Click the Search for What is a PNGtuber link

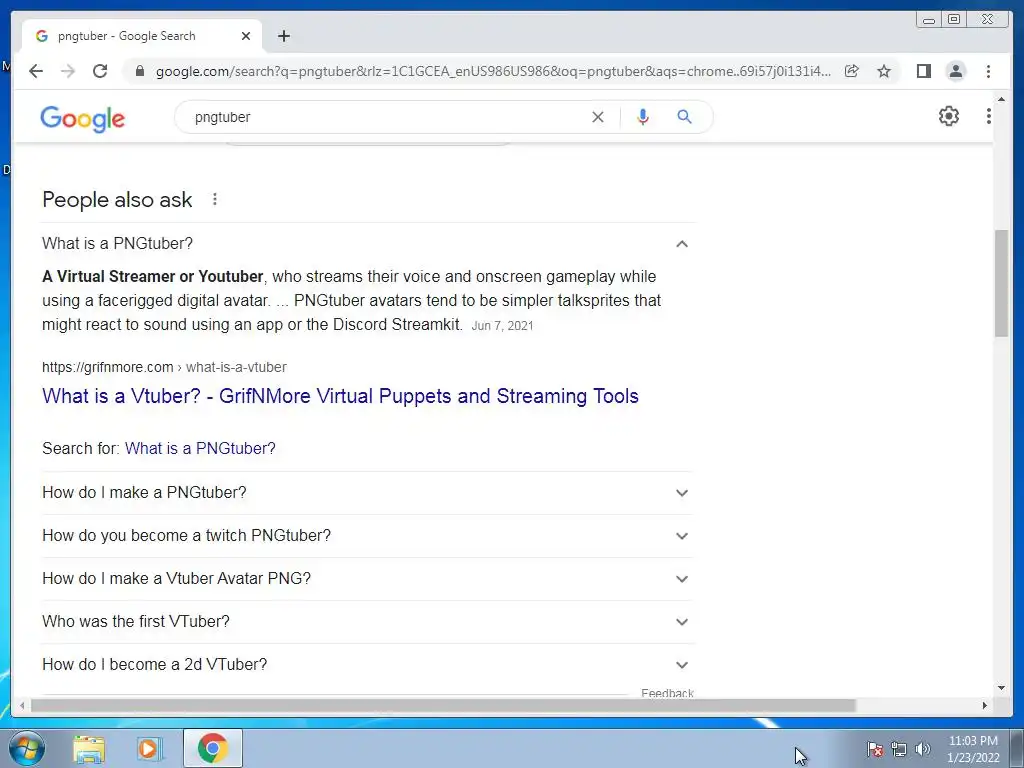(x=200, y=448)
